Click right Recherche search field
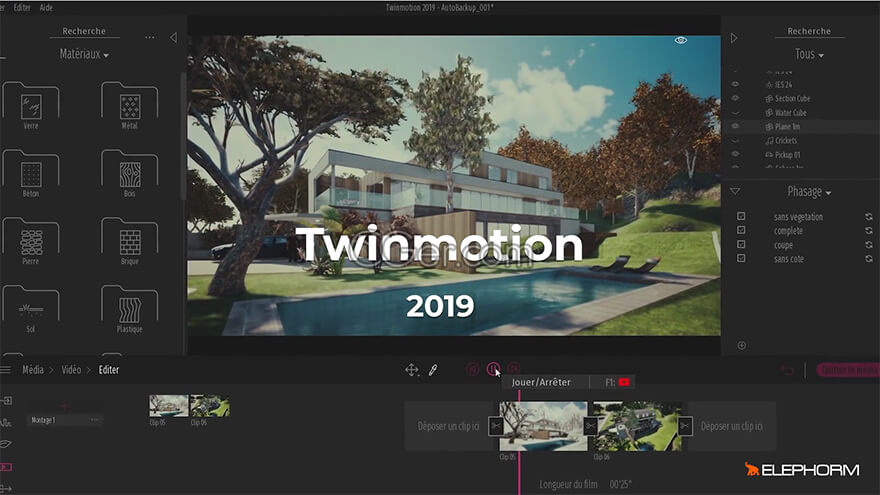The height and width of the screenshot is (495, 880). pyautogui.click(x=809, y=31)
